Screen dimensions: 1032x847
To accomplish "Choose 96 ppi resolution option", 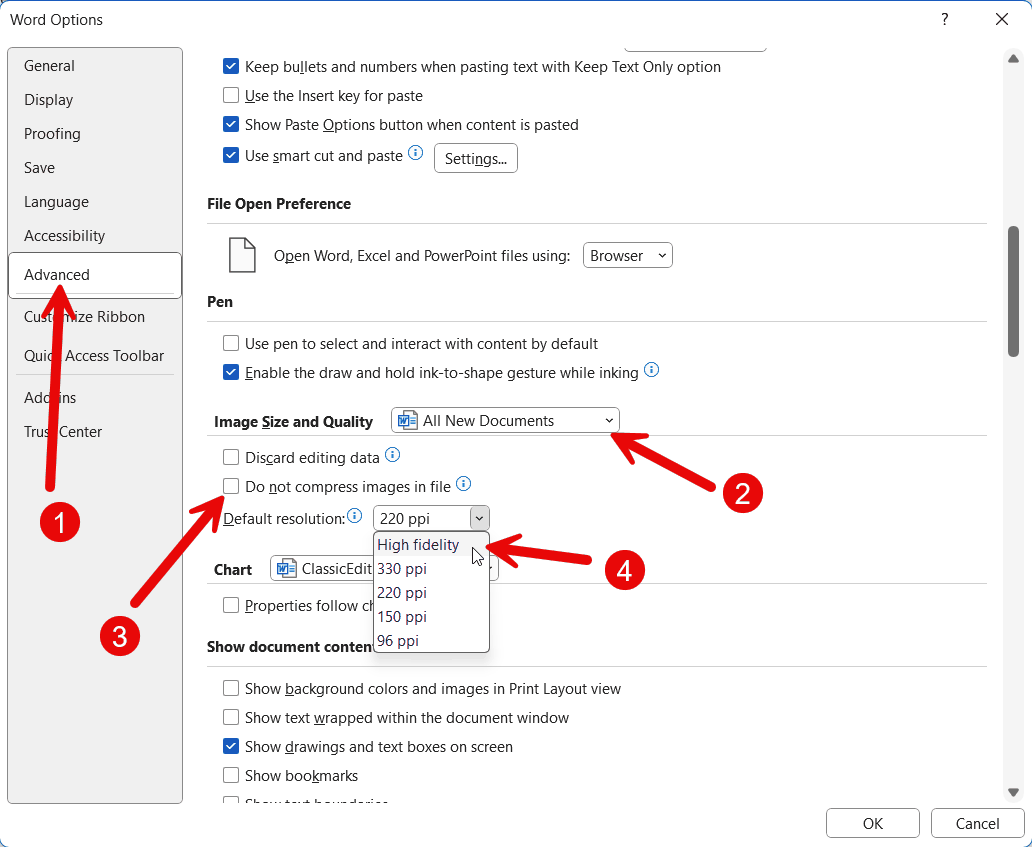I will tap(430, 640).
